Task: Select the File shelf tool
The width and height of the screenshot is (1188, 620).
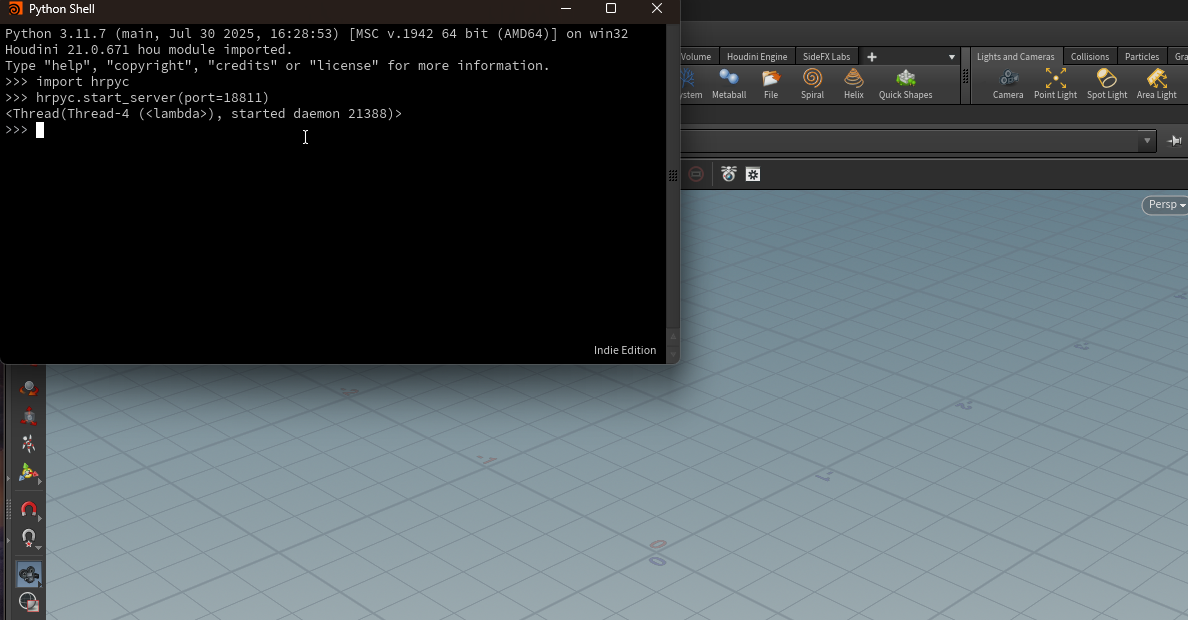Action: (770, 84)
